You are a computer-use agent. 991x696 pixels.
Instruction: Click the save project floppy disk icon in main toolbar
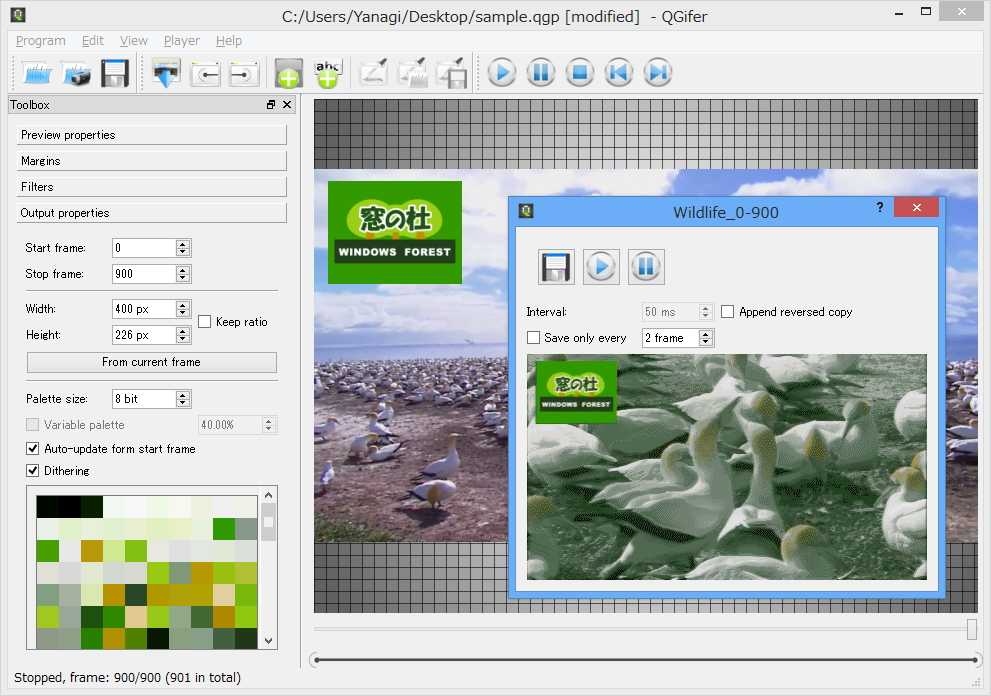point(115,74)
